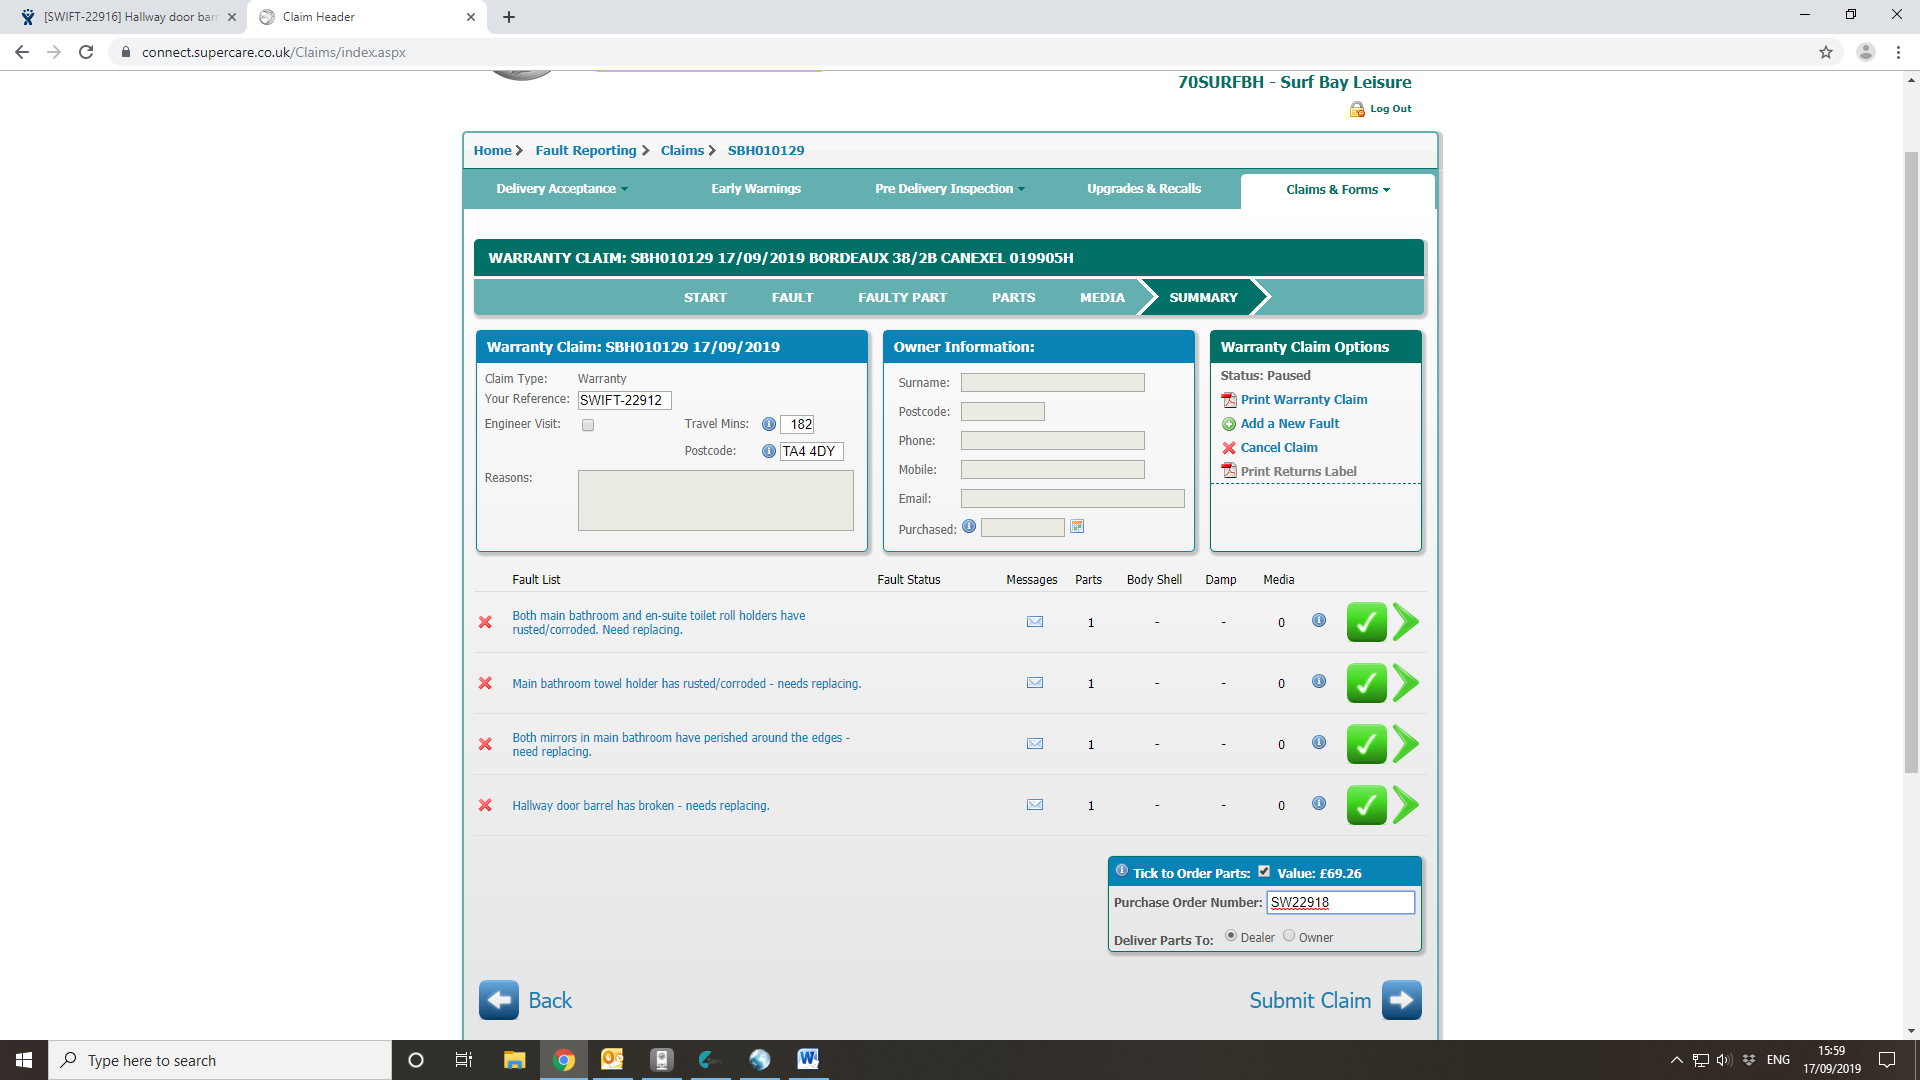Open the Claims & Forms dropdown
This screenshot has height=1080, width=1920.
click(x=1337, y=190)
